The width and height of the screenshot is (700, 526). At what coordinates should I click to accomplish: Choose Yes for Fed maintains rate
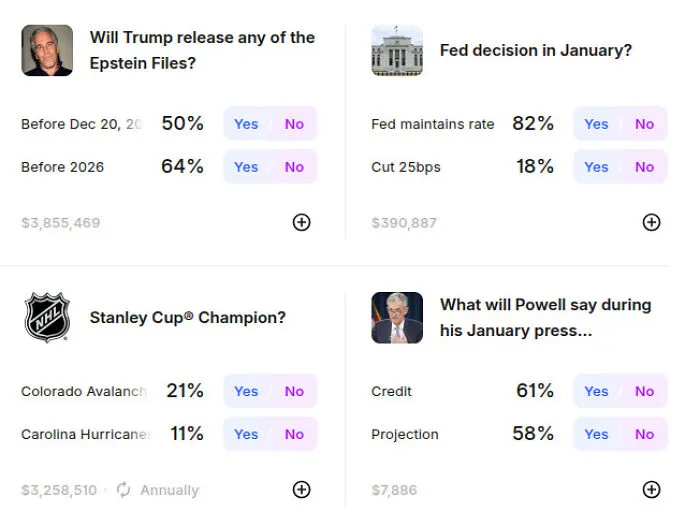(596, 124)
